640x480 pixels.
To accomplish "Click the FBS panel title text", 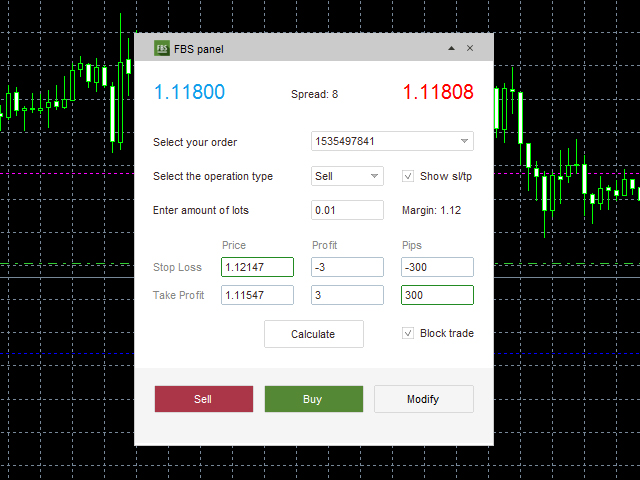I will coord(199,49).
